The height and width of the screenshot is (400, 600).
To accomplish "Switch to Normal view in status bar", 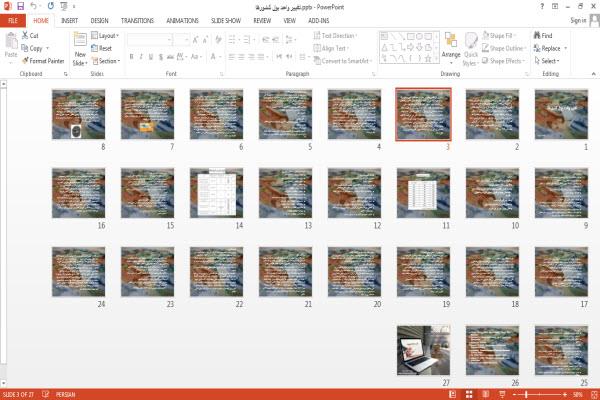I will click(452, 394).
